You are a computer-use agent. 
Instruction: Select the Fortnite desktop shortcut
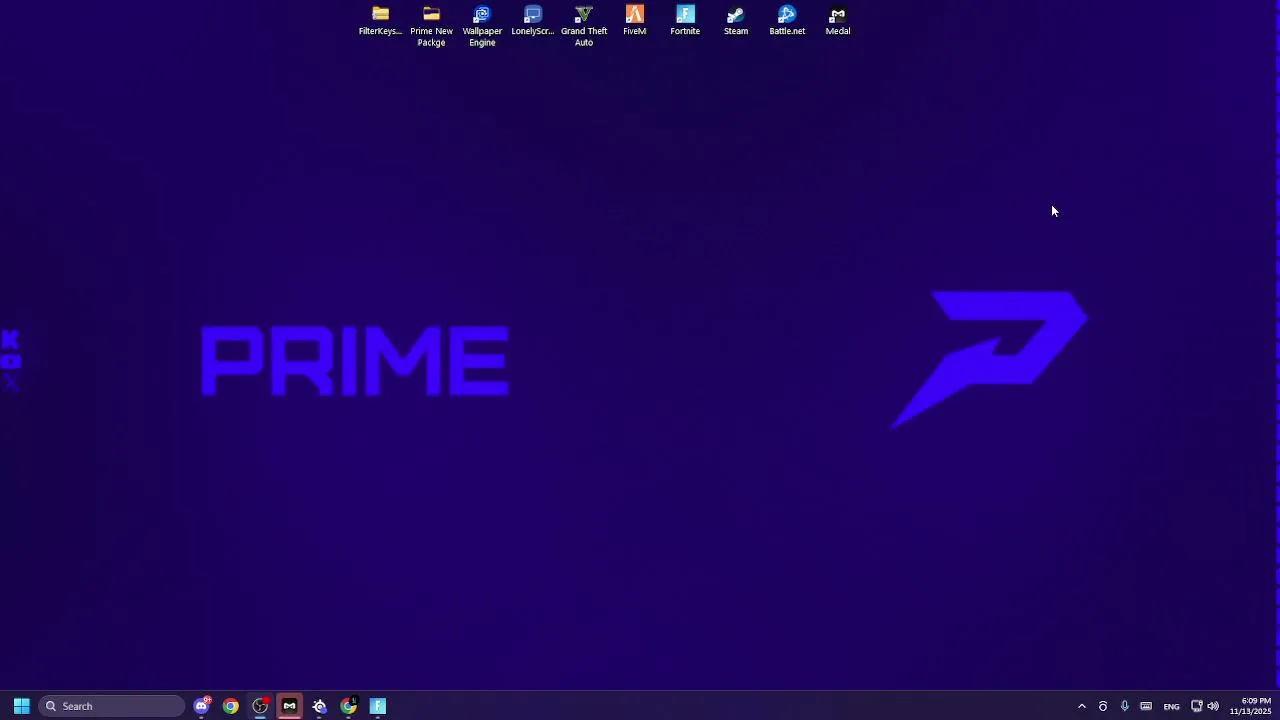coord(685,21)
